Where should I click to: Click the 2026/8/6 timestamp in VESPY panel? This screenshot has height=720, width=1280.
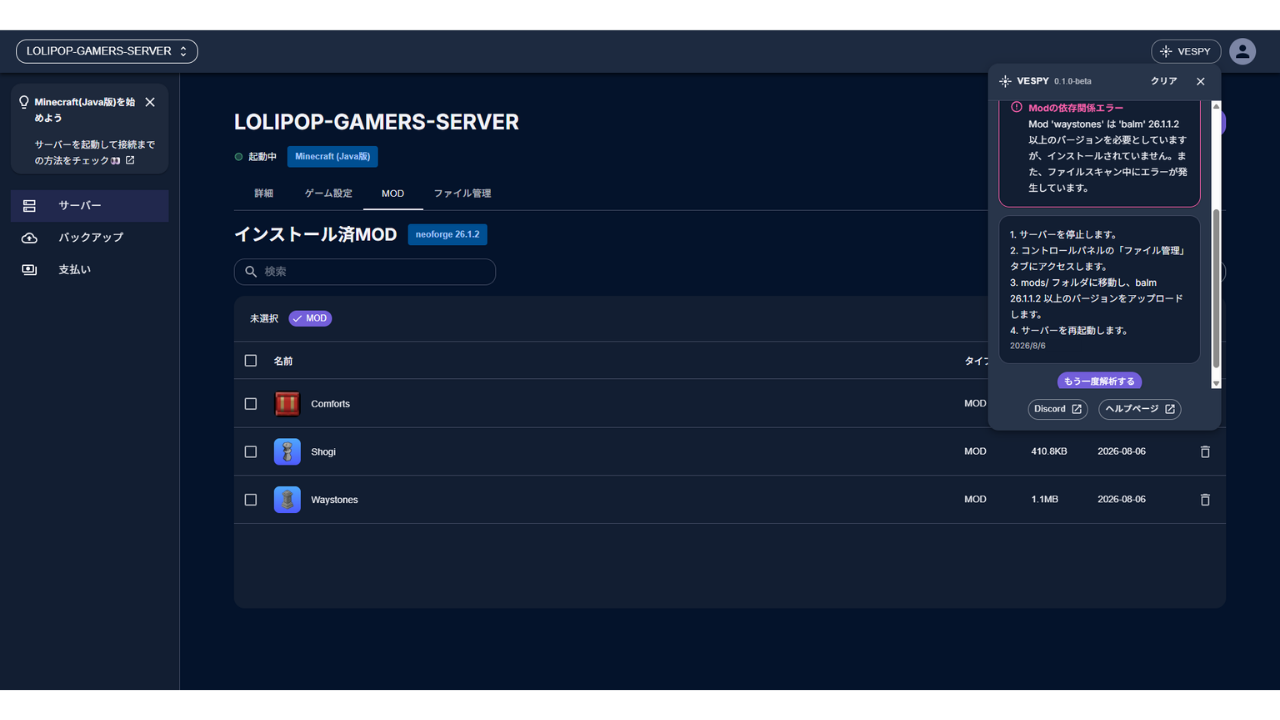coord(1027,346)
